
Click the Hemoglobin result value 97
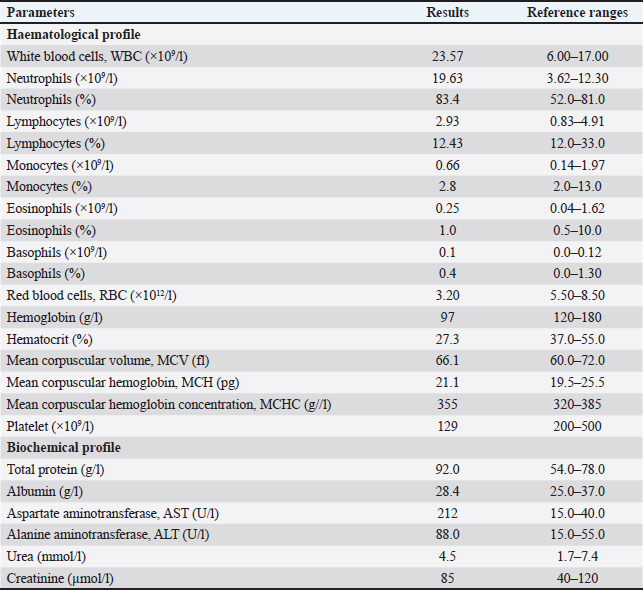[448, 317]
